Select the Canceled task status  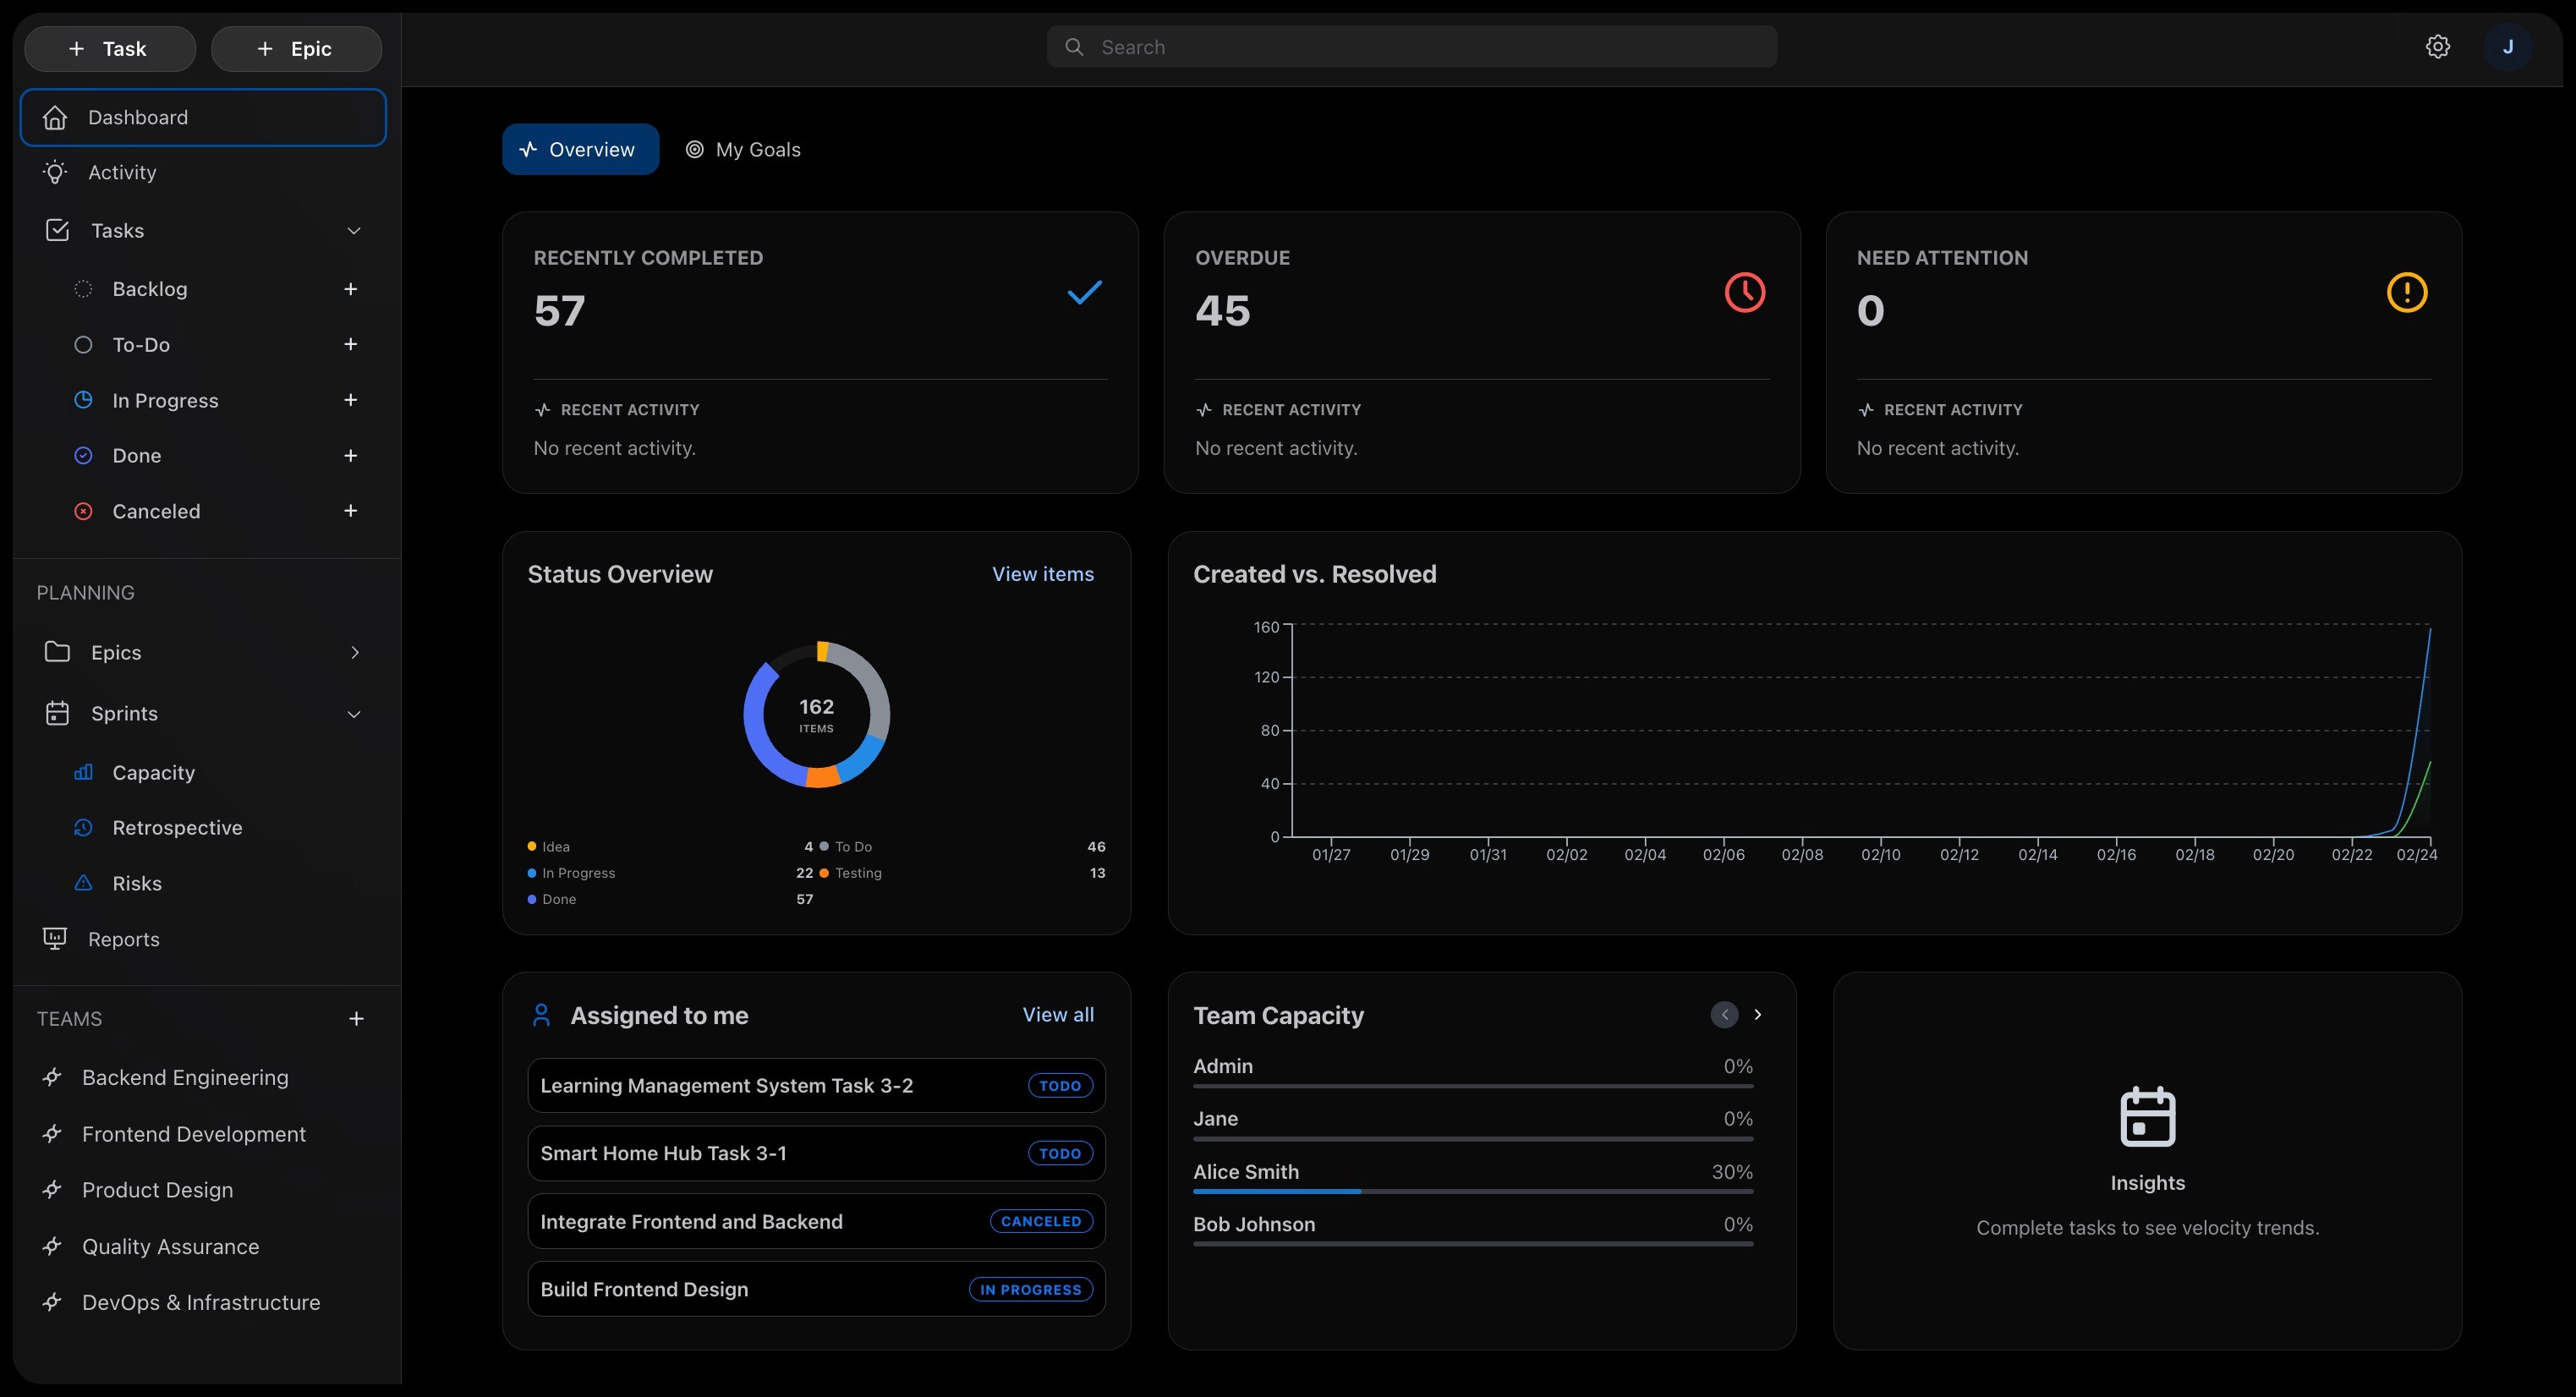point(156,511)
